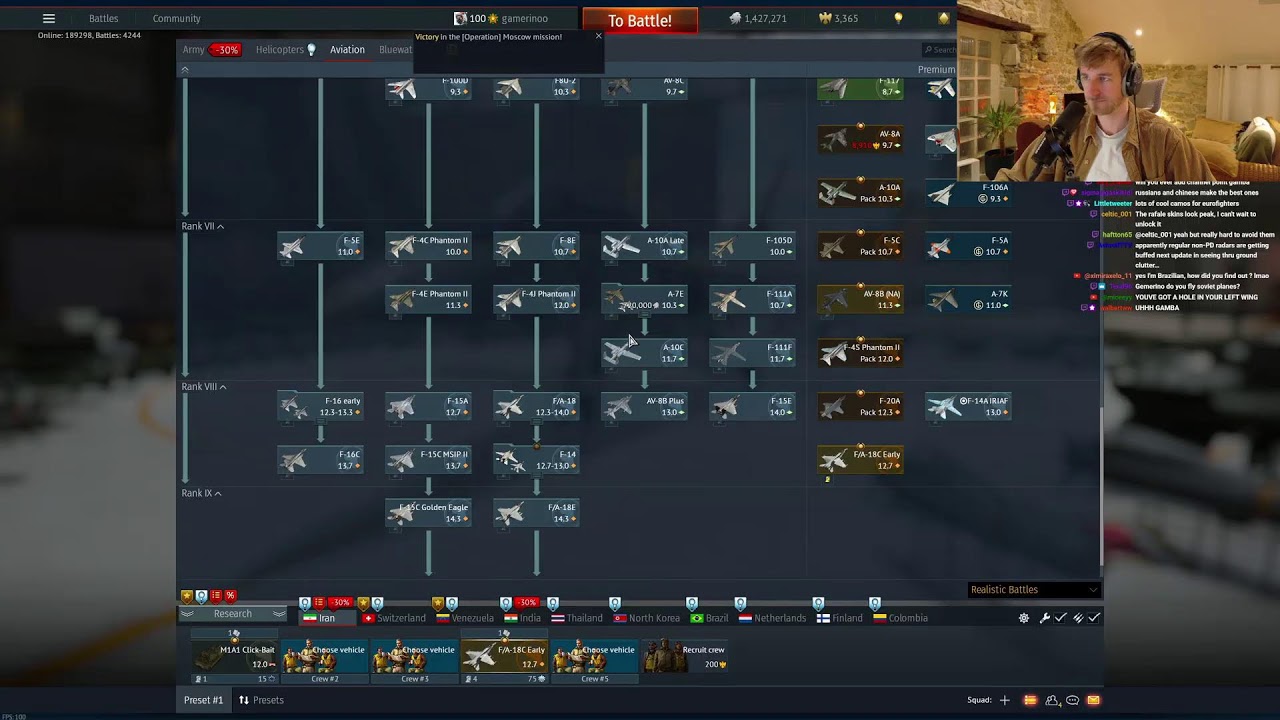Open squad invite plus icon

[1005, 700]
